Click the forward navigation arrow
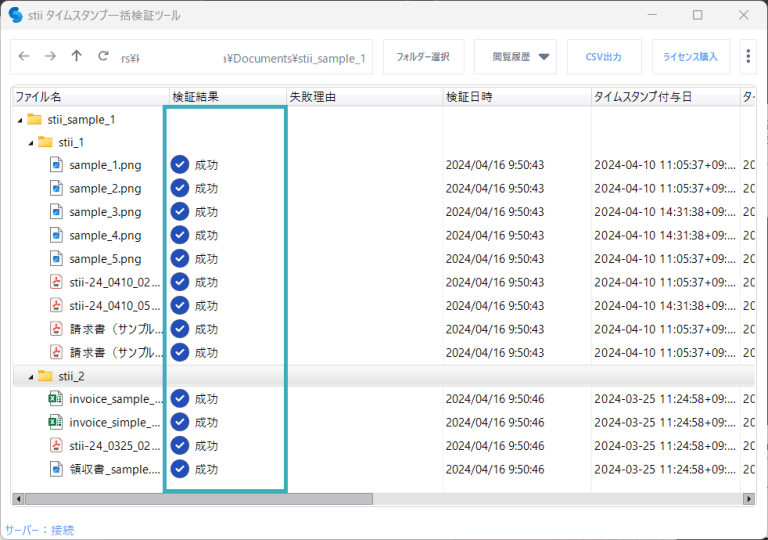768x540 pixels. pos(50,57)
